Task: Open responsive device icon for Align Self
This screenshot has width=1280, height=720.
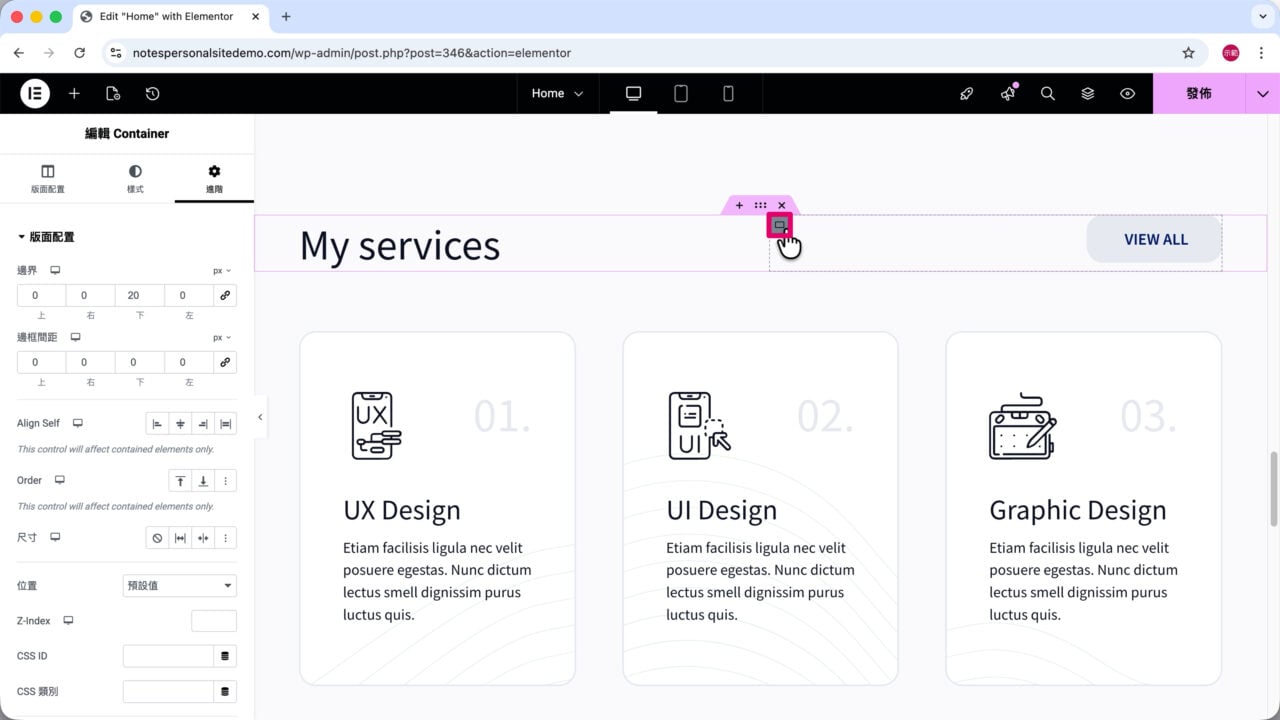Action: 78,423
